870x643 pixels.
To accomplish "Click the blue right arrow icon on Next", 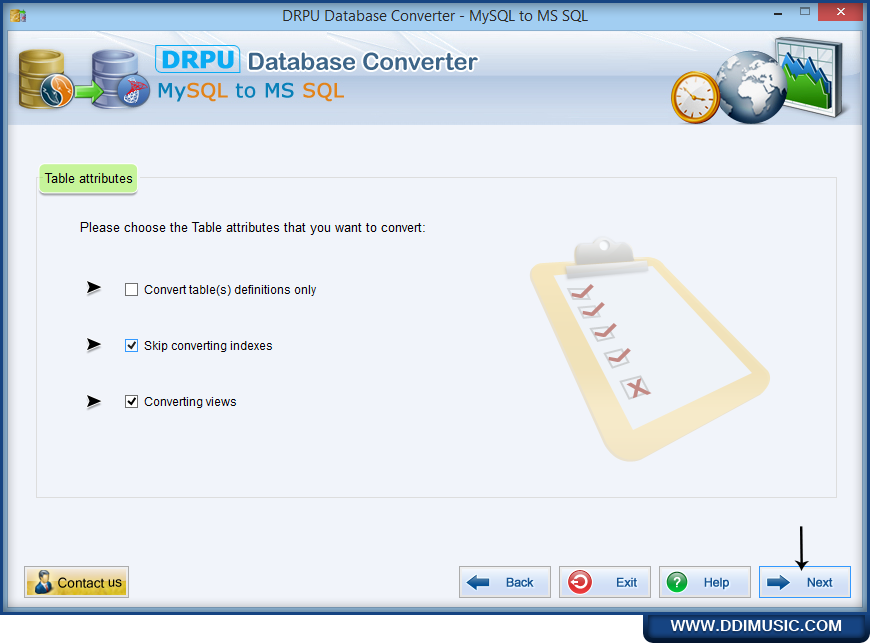I will pos(778,583).
